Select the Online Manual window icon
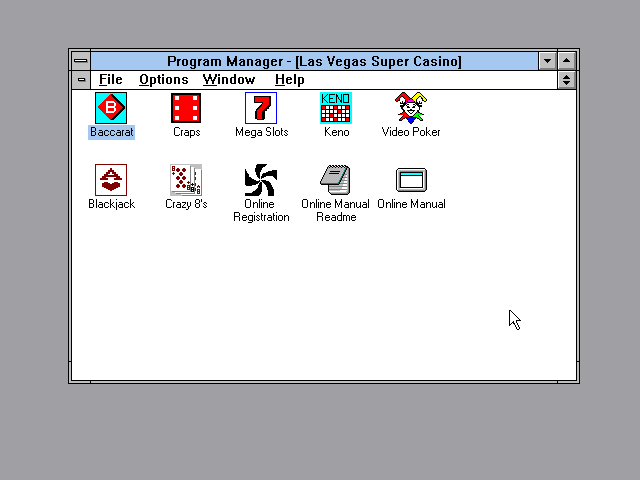Screen dimensions: 640x480 pos(411,180)
